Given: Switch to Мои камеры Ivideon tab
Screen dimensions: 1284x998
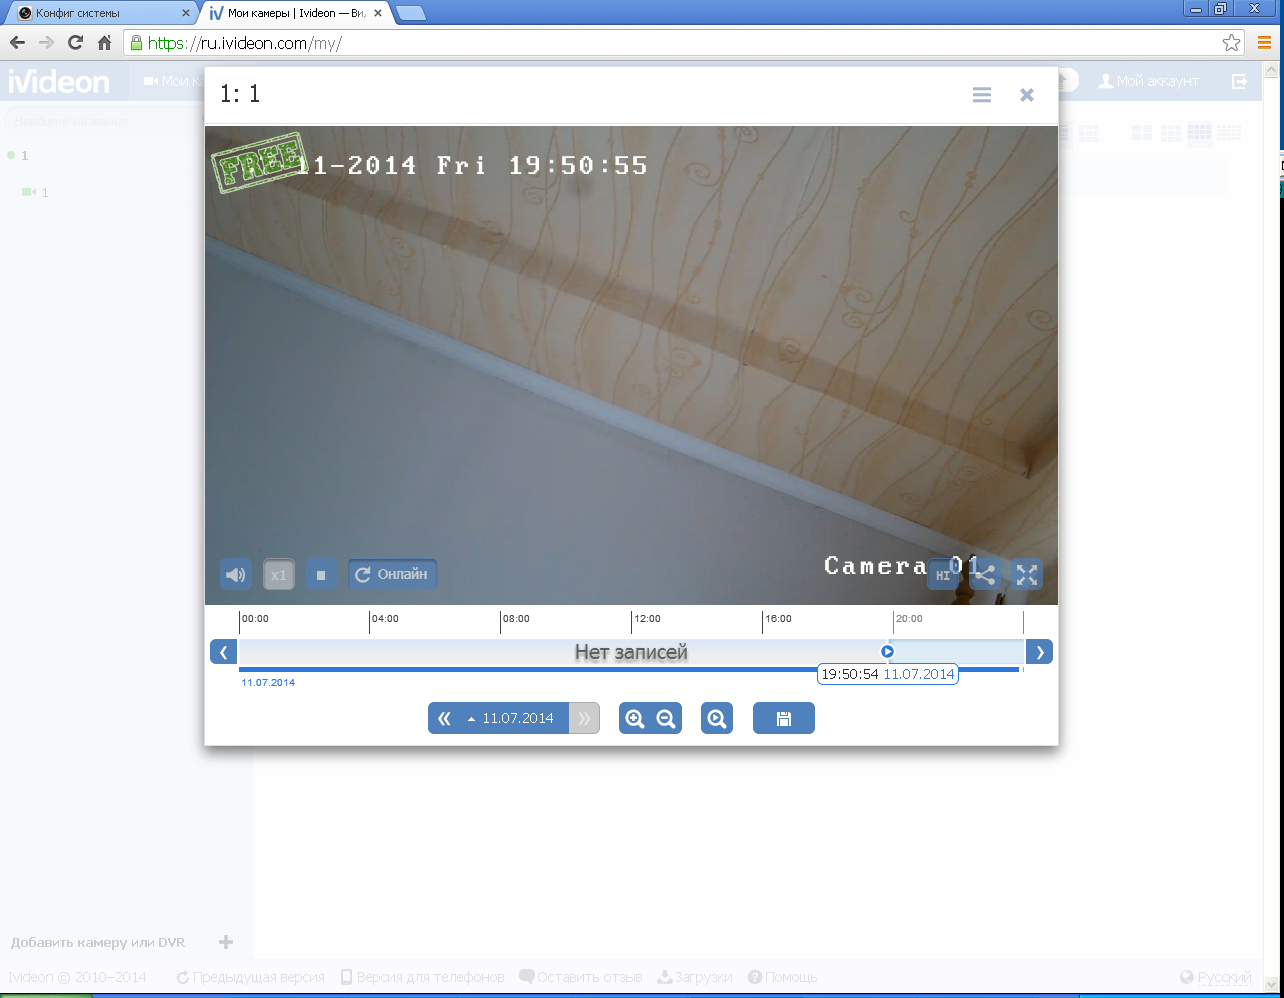Looking at the screenshot, I should (295, 13).
